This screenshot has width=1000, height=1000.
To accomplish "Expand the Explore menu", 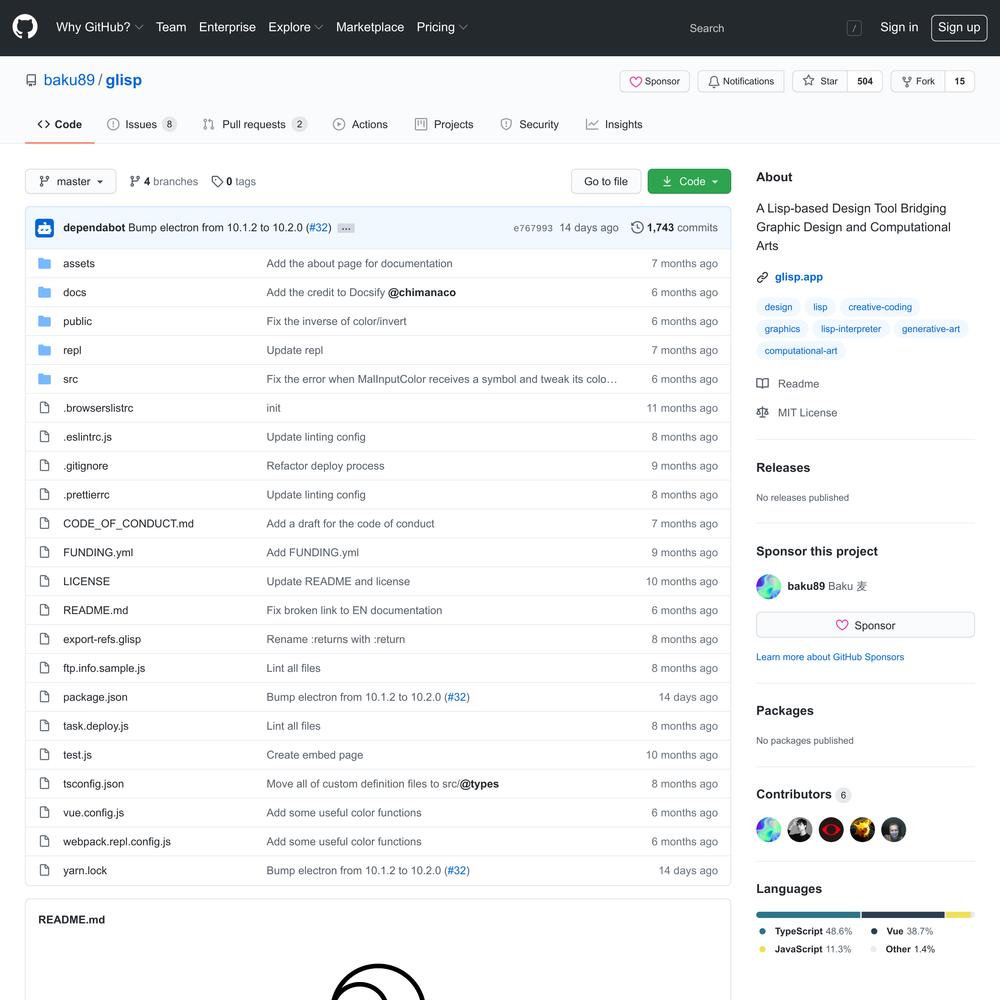I will tap(295, 27).
